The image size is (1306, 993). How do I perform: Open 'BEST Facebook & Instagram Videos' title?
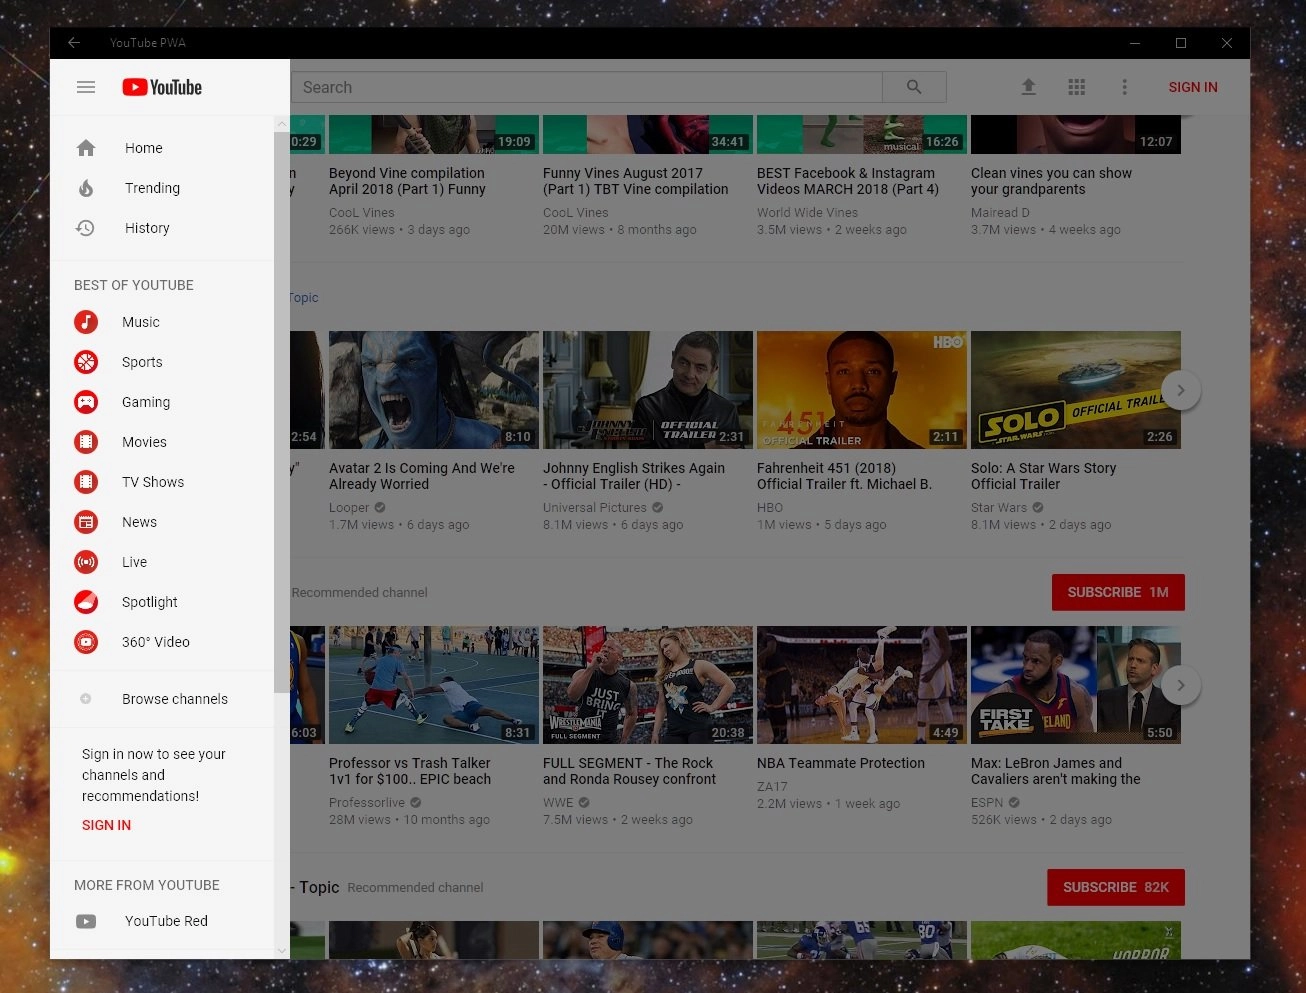[x=848, y=181]
